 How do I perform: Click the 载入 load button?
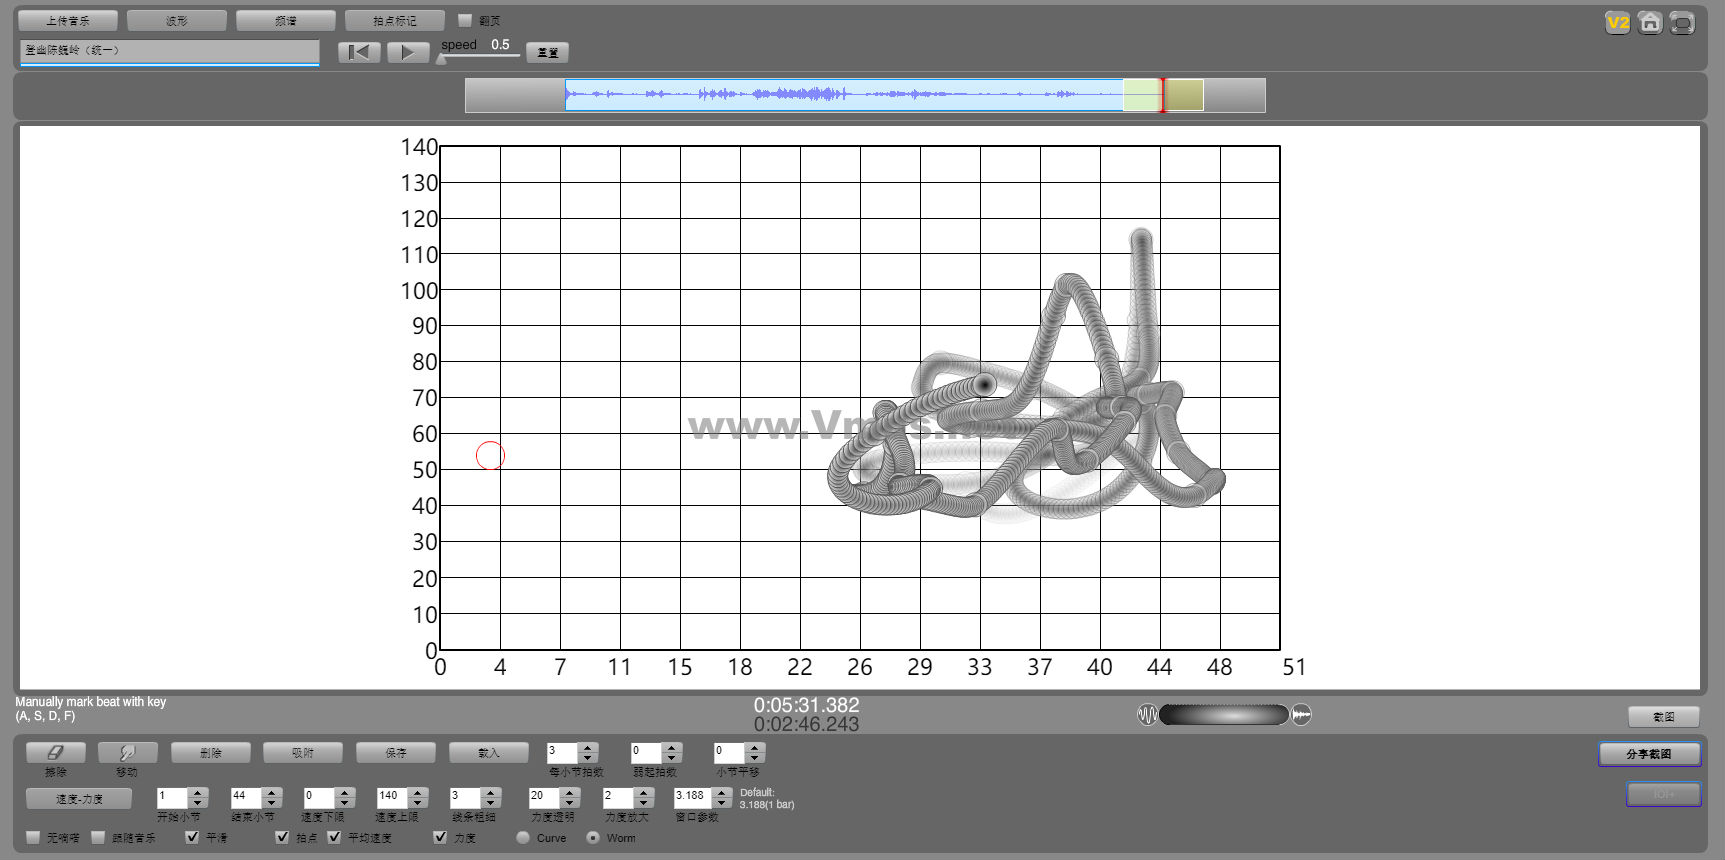(x=489, y=752)
